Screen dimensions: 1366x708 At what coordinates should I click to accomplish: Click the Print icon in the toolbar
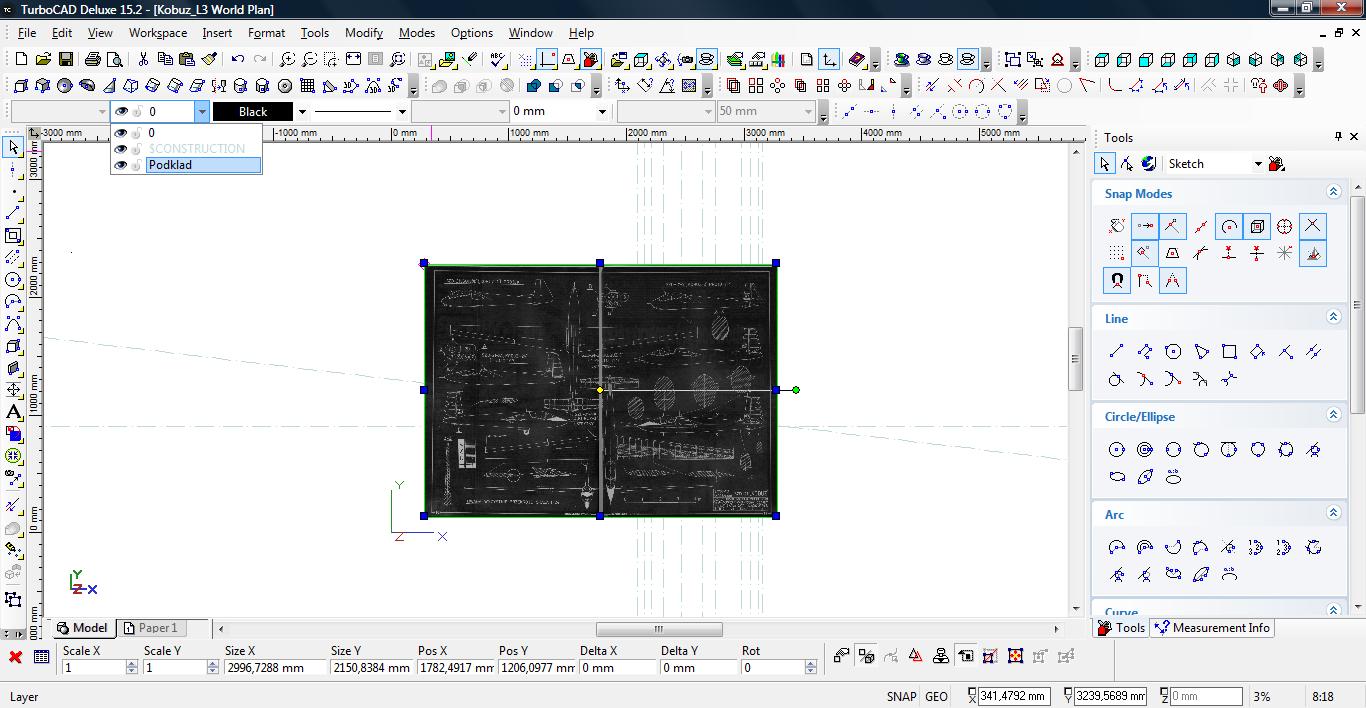pyautogui.click(x=93, y=60)
